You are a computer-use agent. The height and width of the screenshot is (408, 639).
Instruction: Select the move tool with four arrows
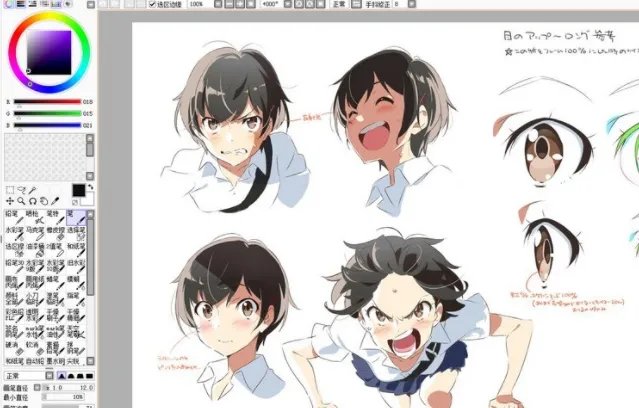tap(8, 200)
